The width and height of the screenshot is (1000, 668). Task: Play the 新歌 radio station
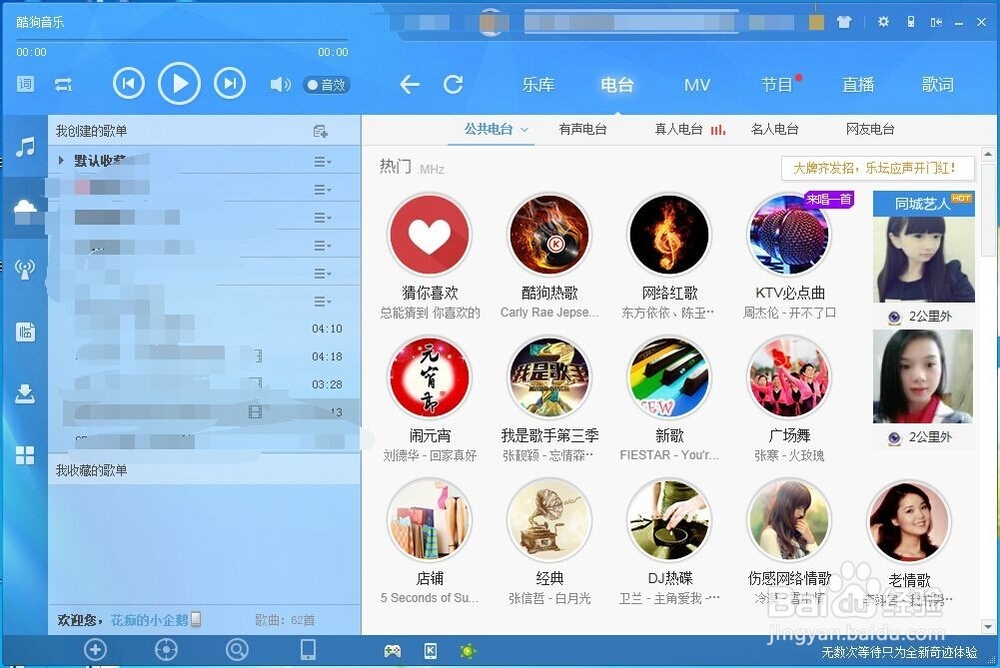click(669, 378)
